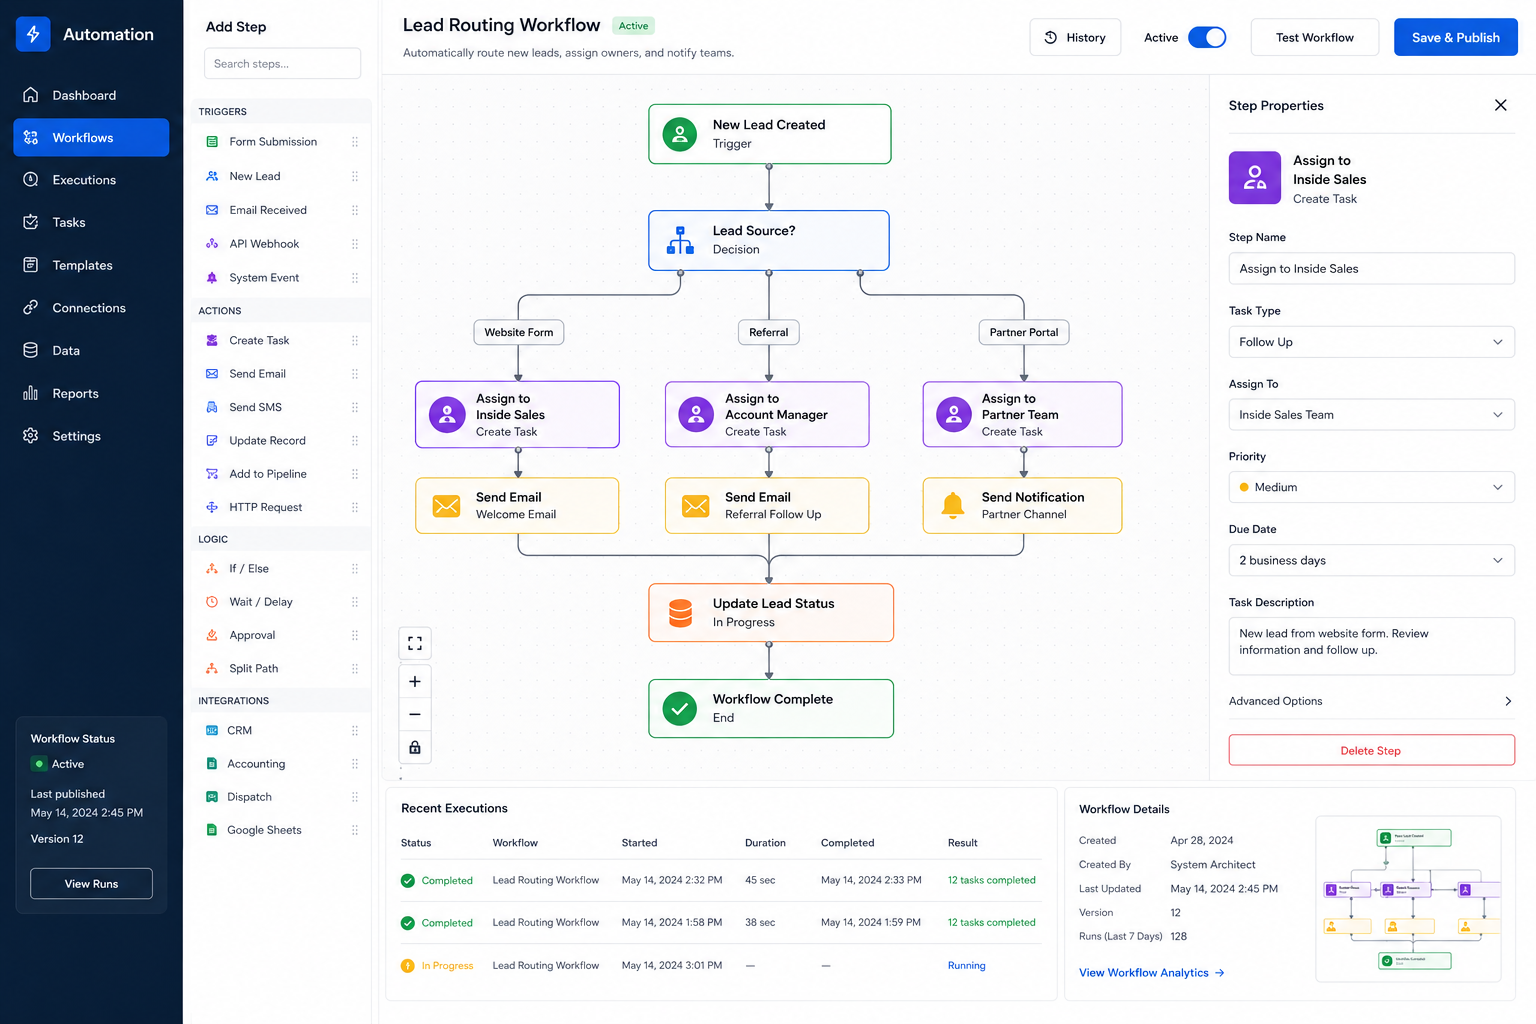Go to Executions in the sidebar
Screen dimensions: 1536x1024
(x=91, y=180)
